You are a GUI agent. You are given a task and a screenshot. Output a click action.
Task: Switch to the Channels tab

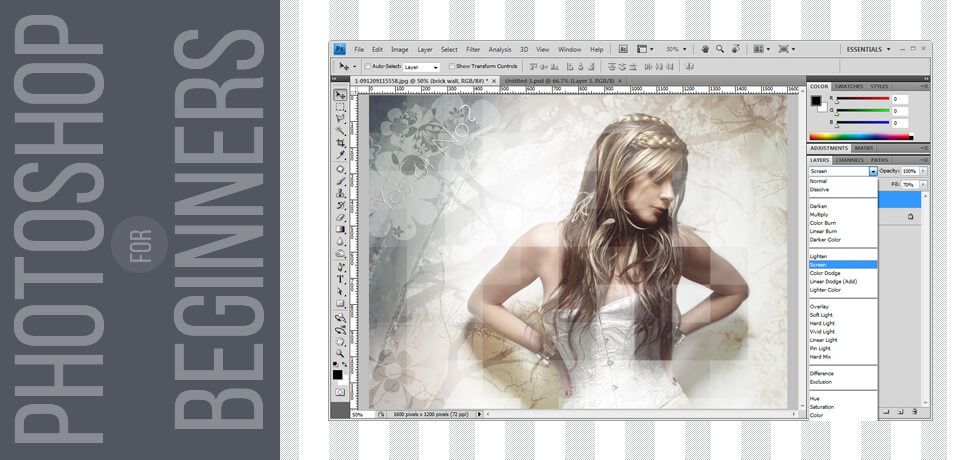coord(849,160)
